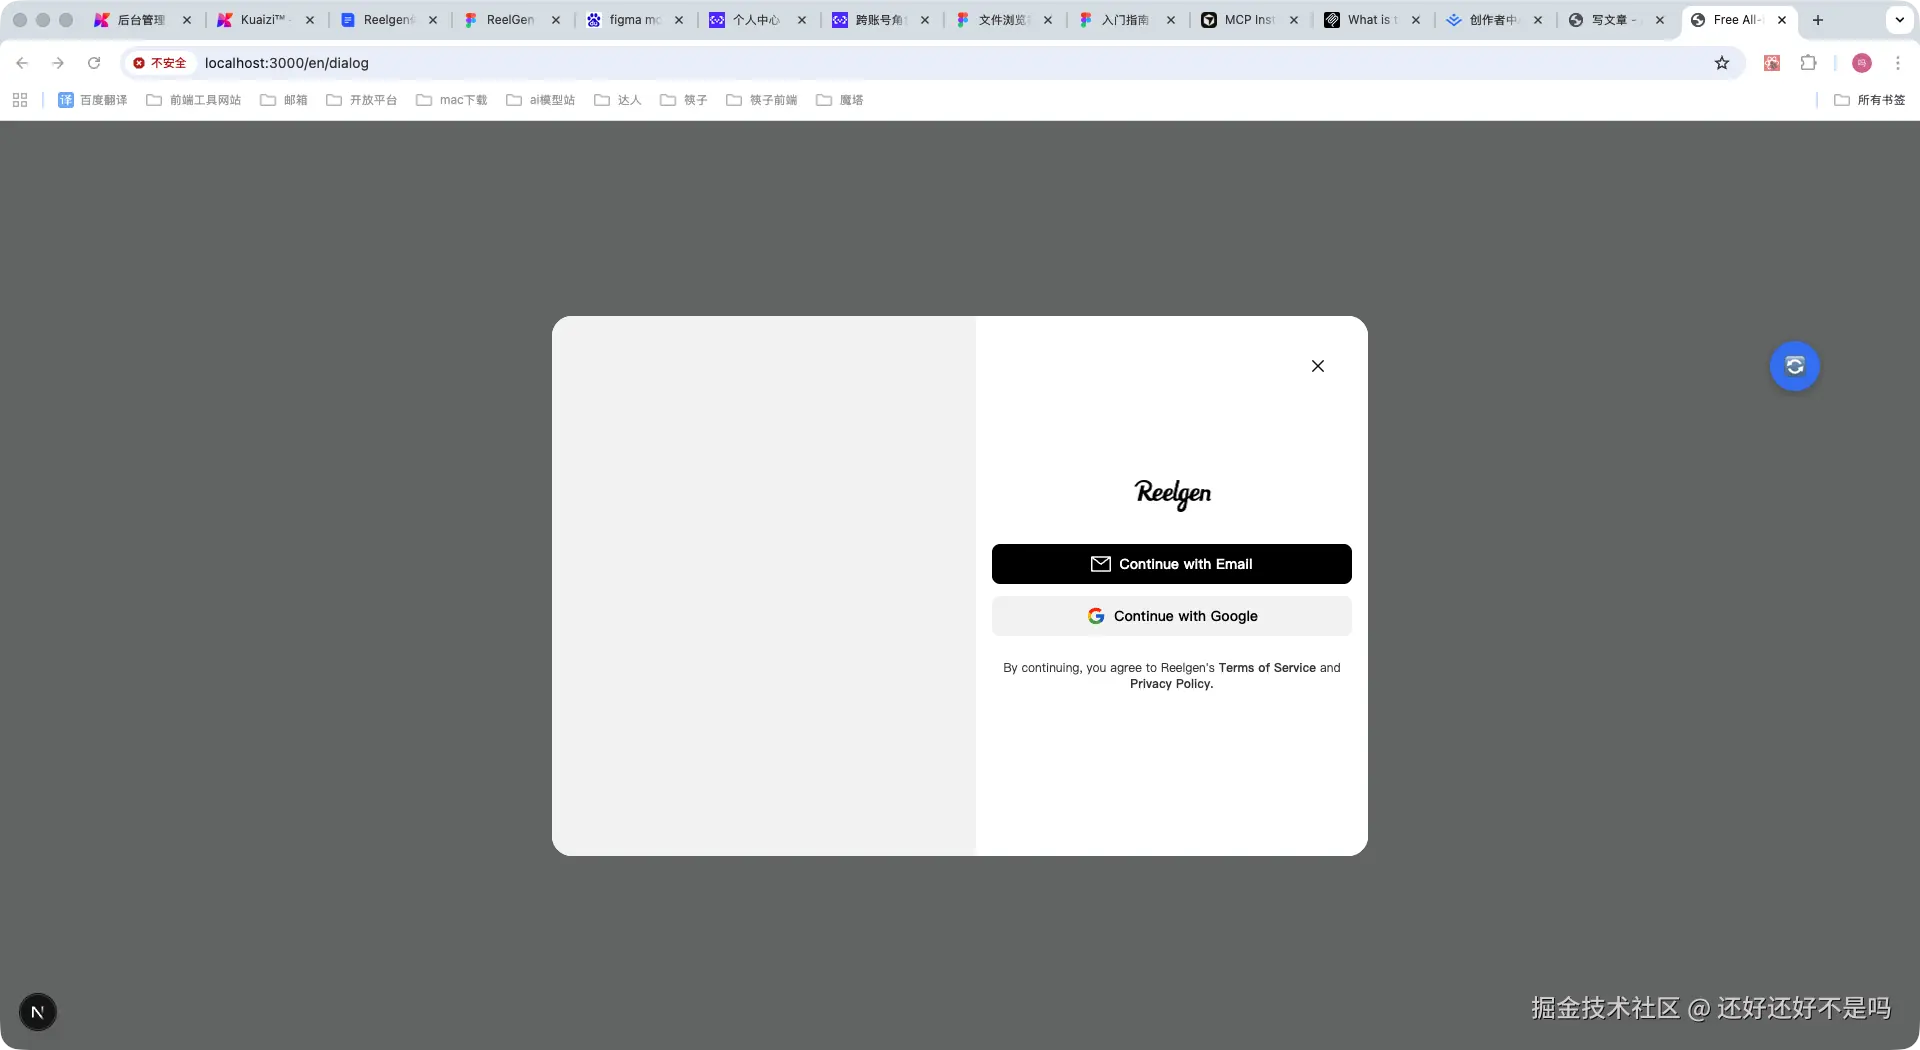Click Continue with Google button
The image size is (1920, 1050).
tap(1172, 616)
